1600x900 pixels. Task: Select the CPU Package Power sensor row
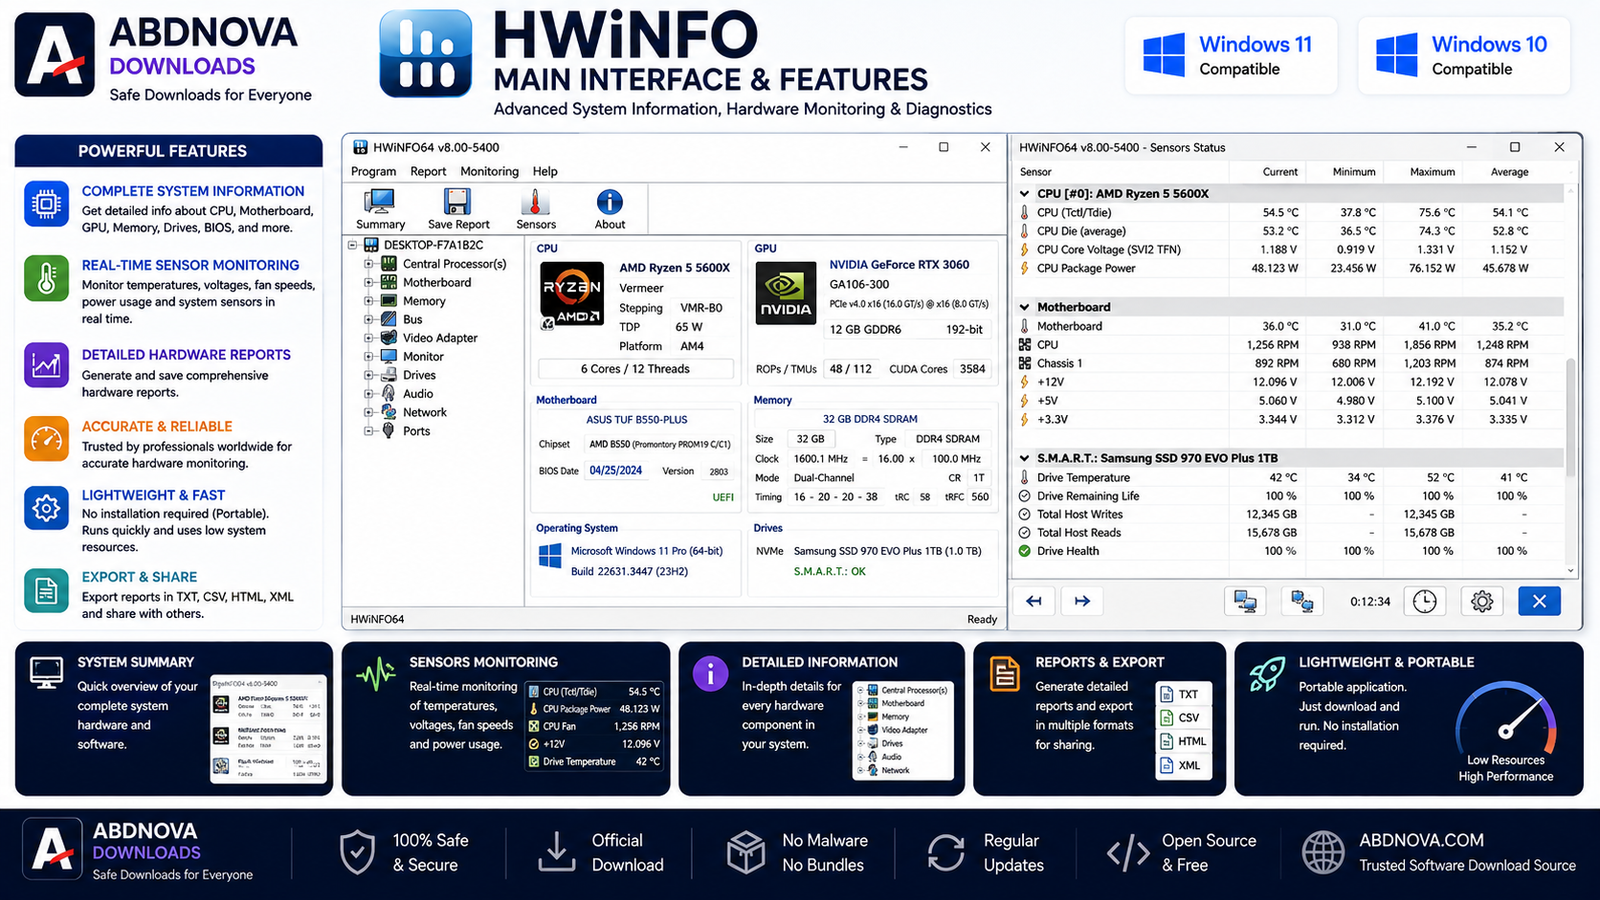point(1288,268)
